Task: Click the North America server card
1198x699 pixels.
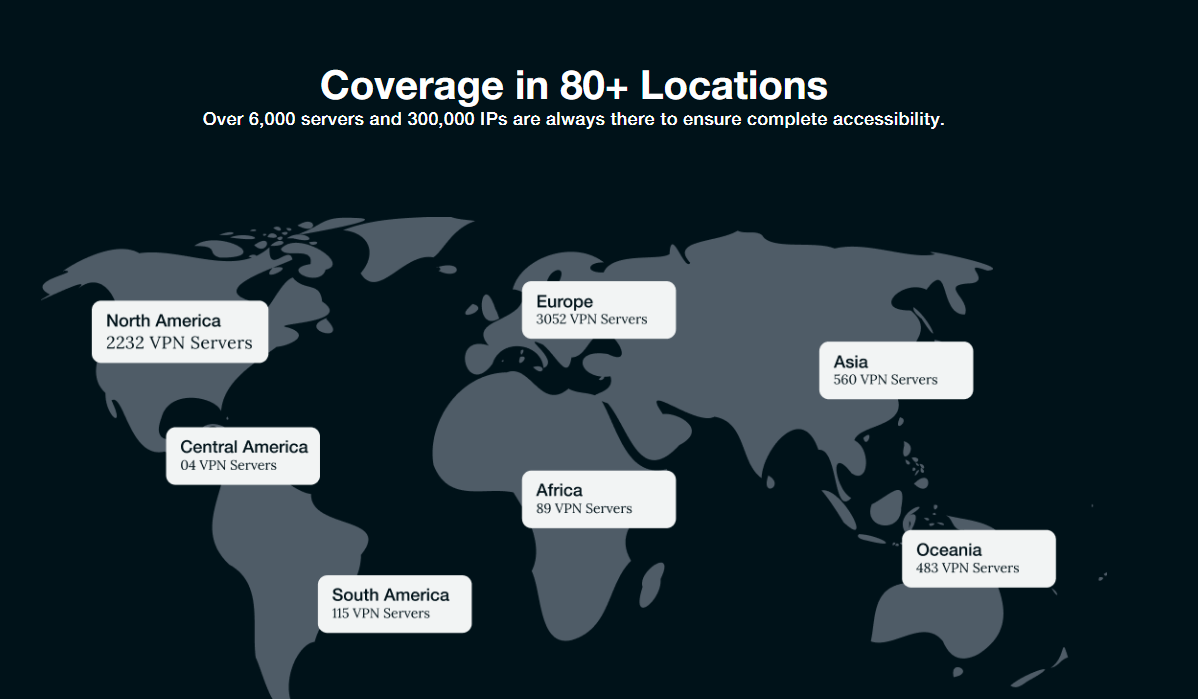Action: (180, 332)
